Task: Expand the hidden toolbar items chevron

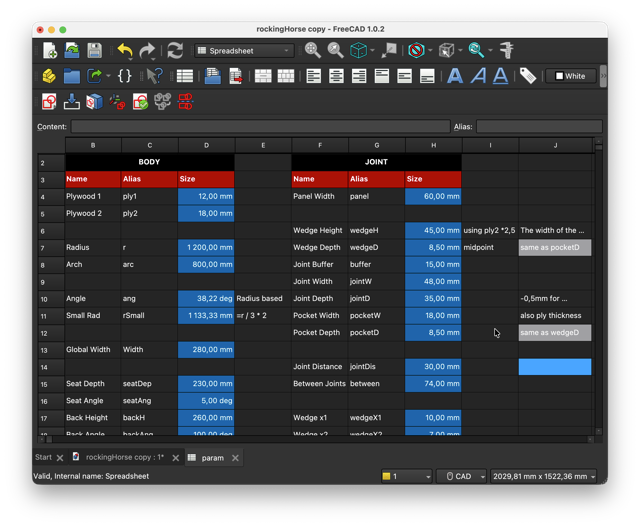Action: click(603, 76)
